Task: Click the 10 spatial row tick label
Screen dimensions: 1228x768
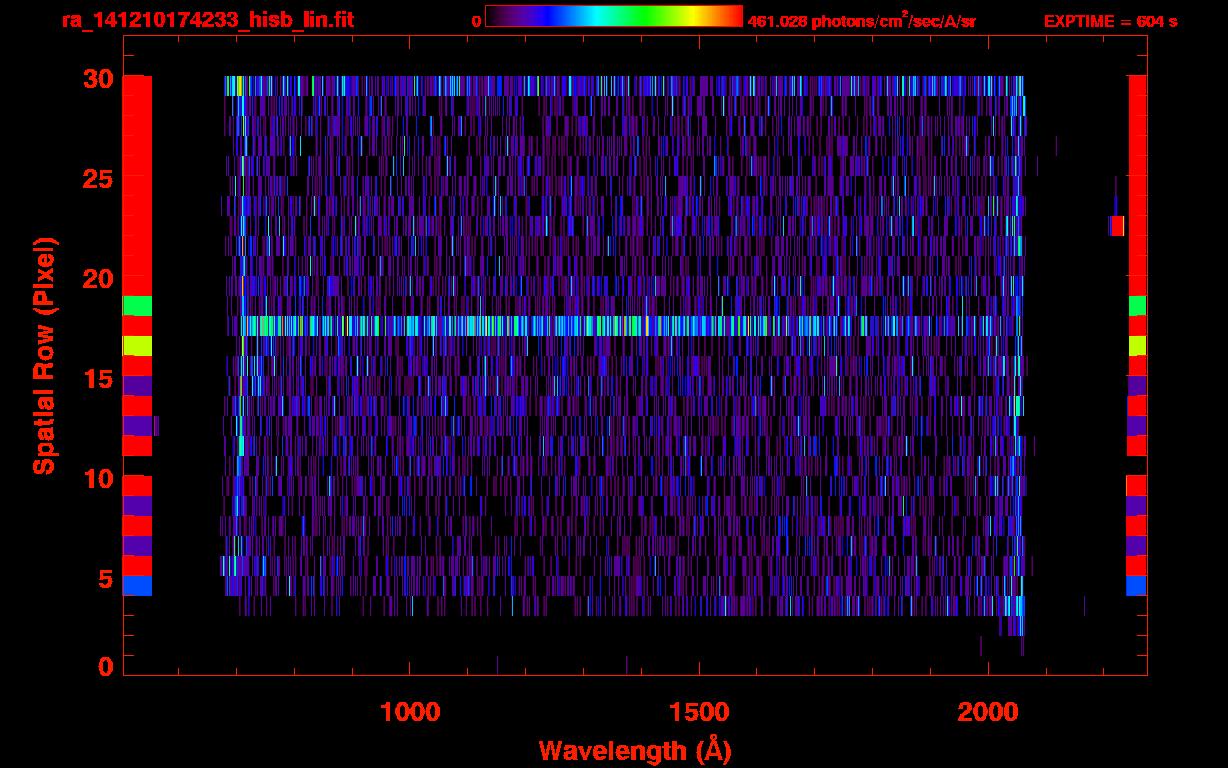Action: tap(98, 478)
